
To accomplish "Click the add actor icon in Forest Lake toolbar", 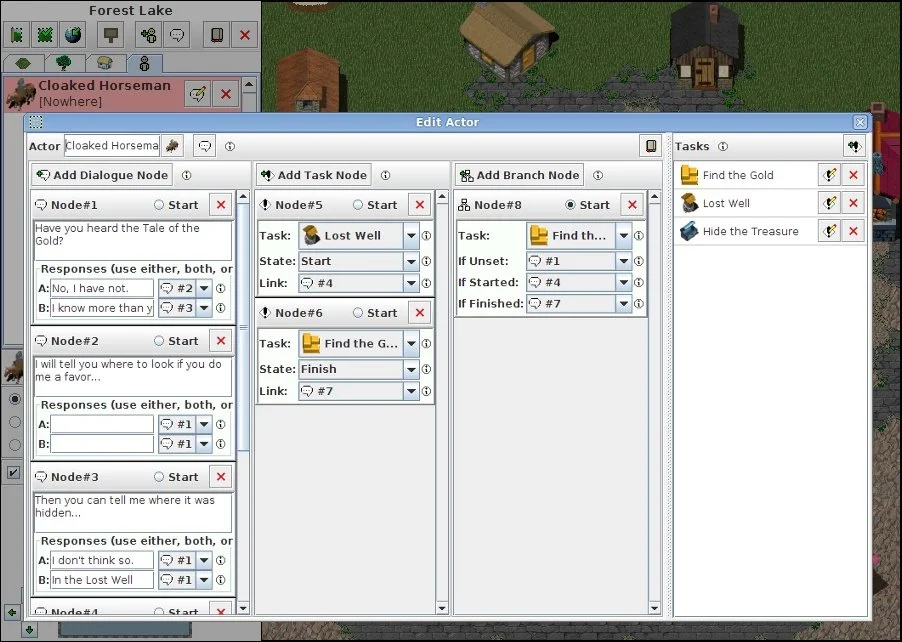I will point(148,35).
